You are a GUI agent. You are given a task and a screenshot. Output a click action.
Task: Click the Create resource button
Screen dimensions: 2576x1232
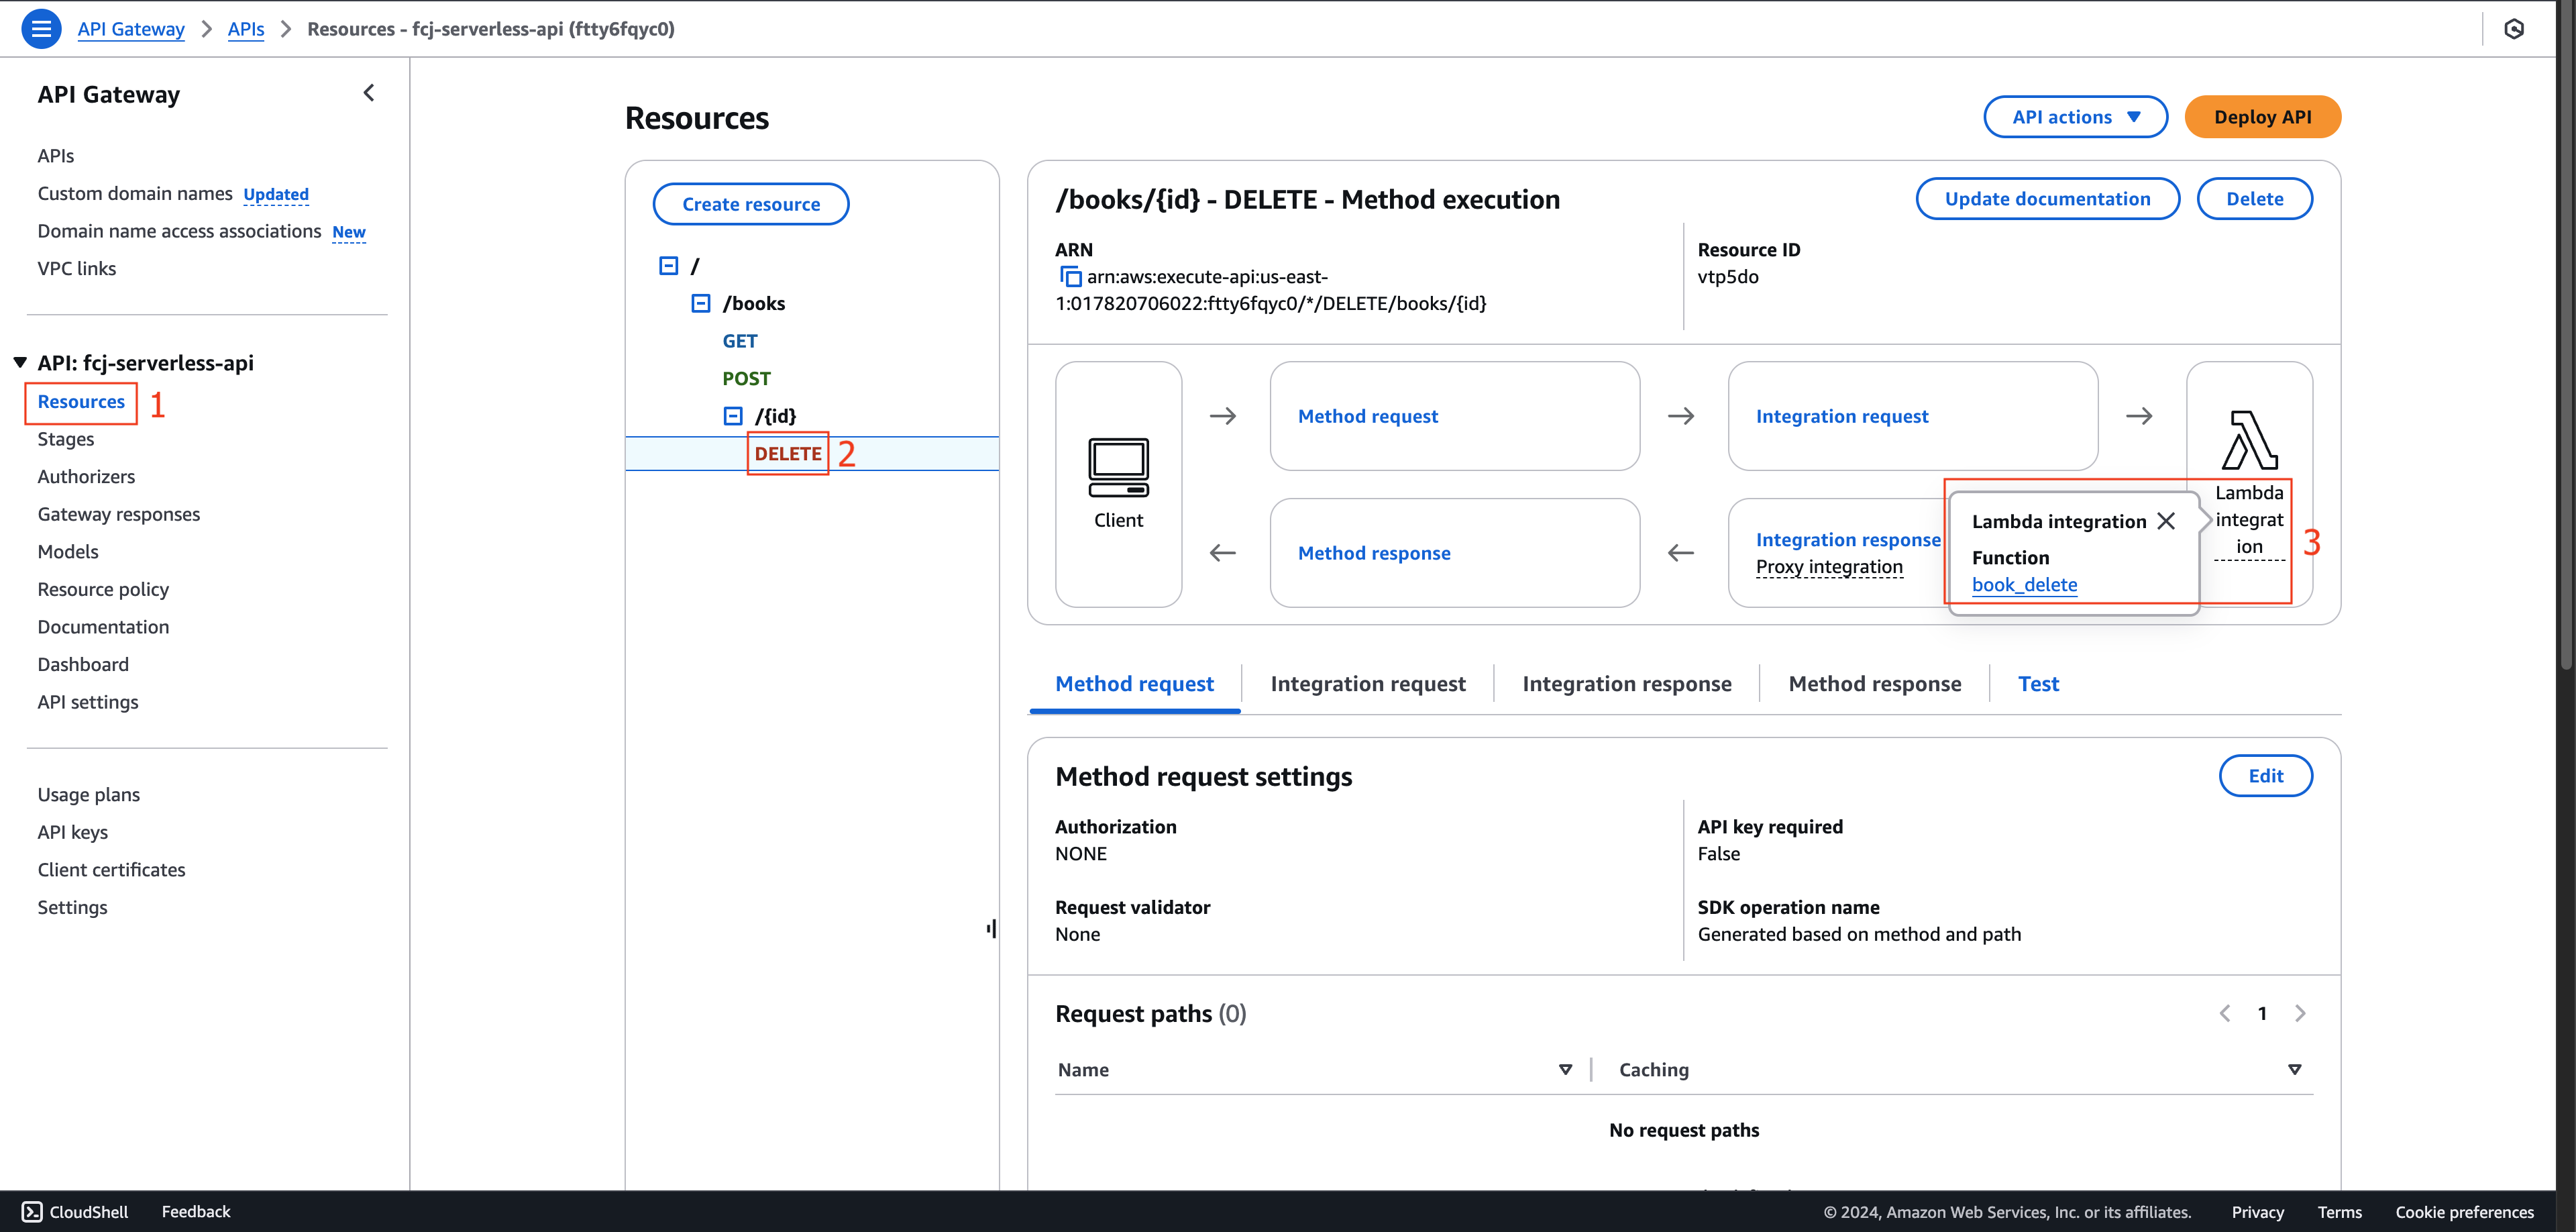tap(751, 204)
